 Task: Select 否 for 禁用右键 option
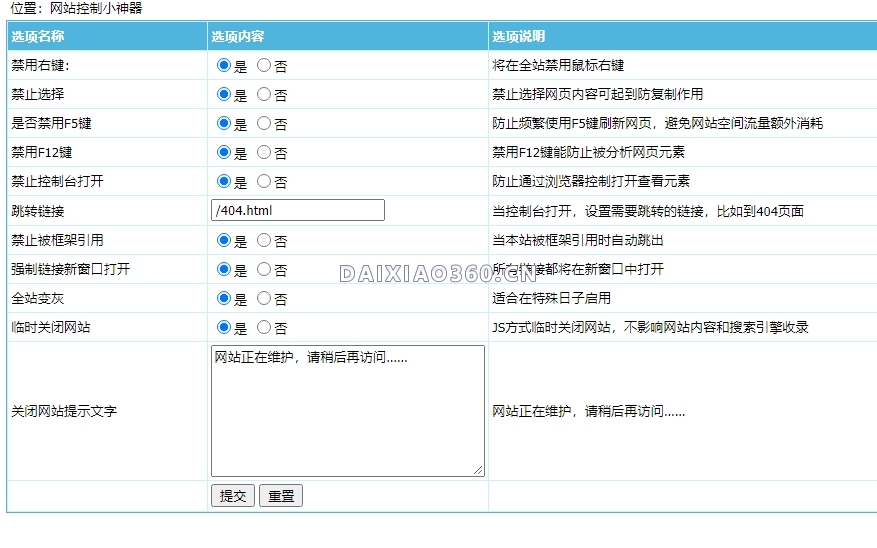(x=264, y=65)
